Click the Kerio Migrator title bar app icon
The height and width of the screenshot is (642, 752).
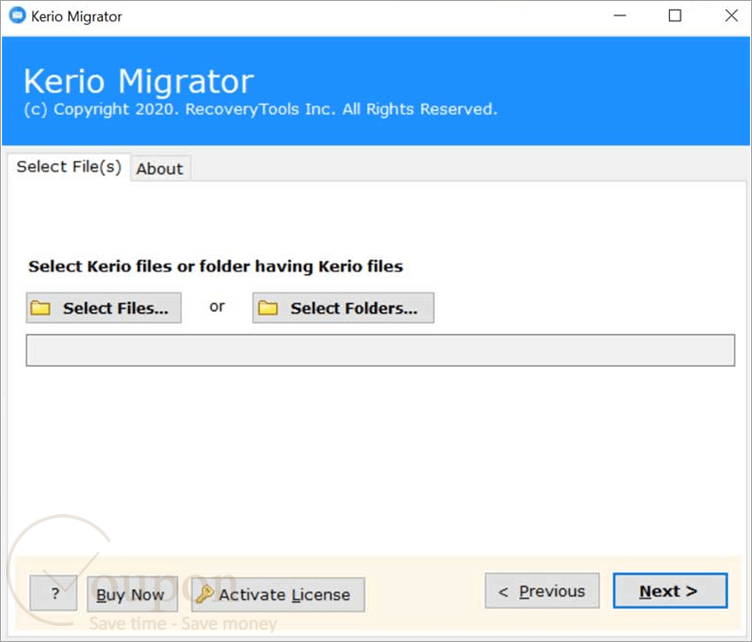[x=17, y=16]
